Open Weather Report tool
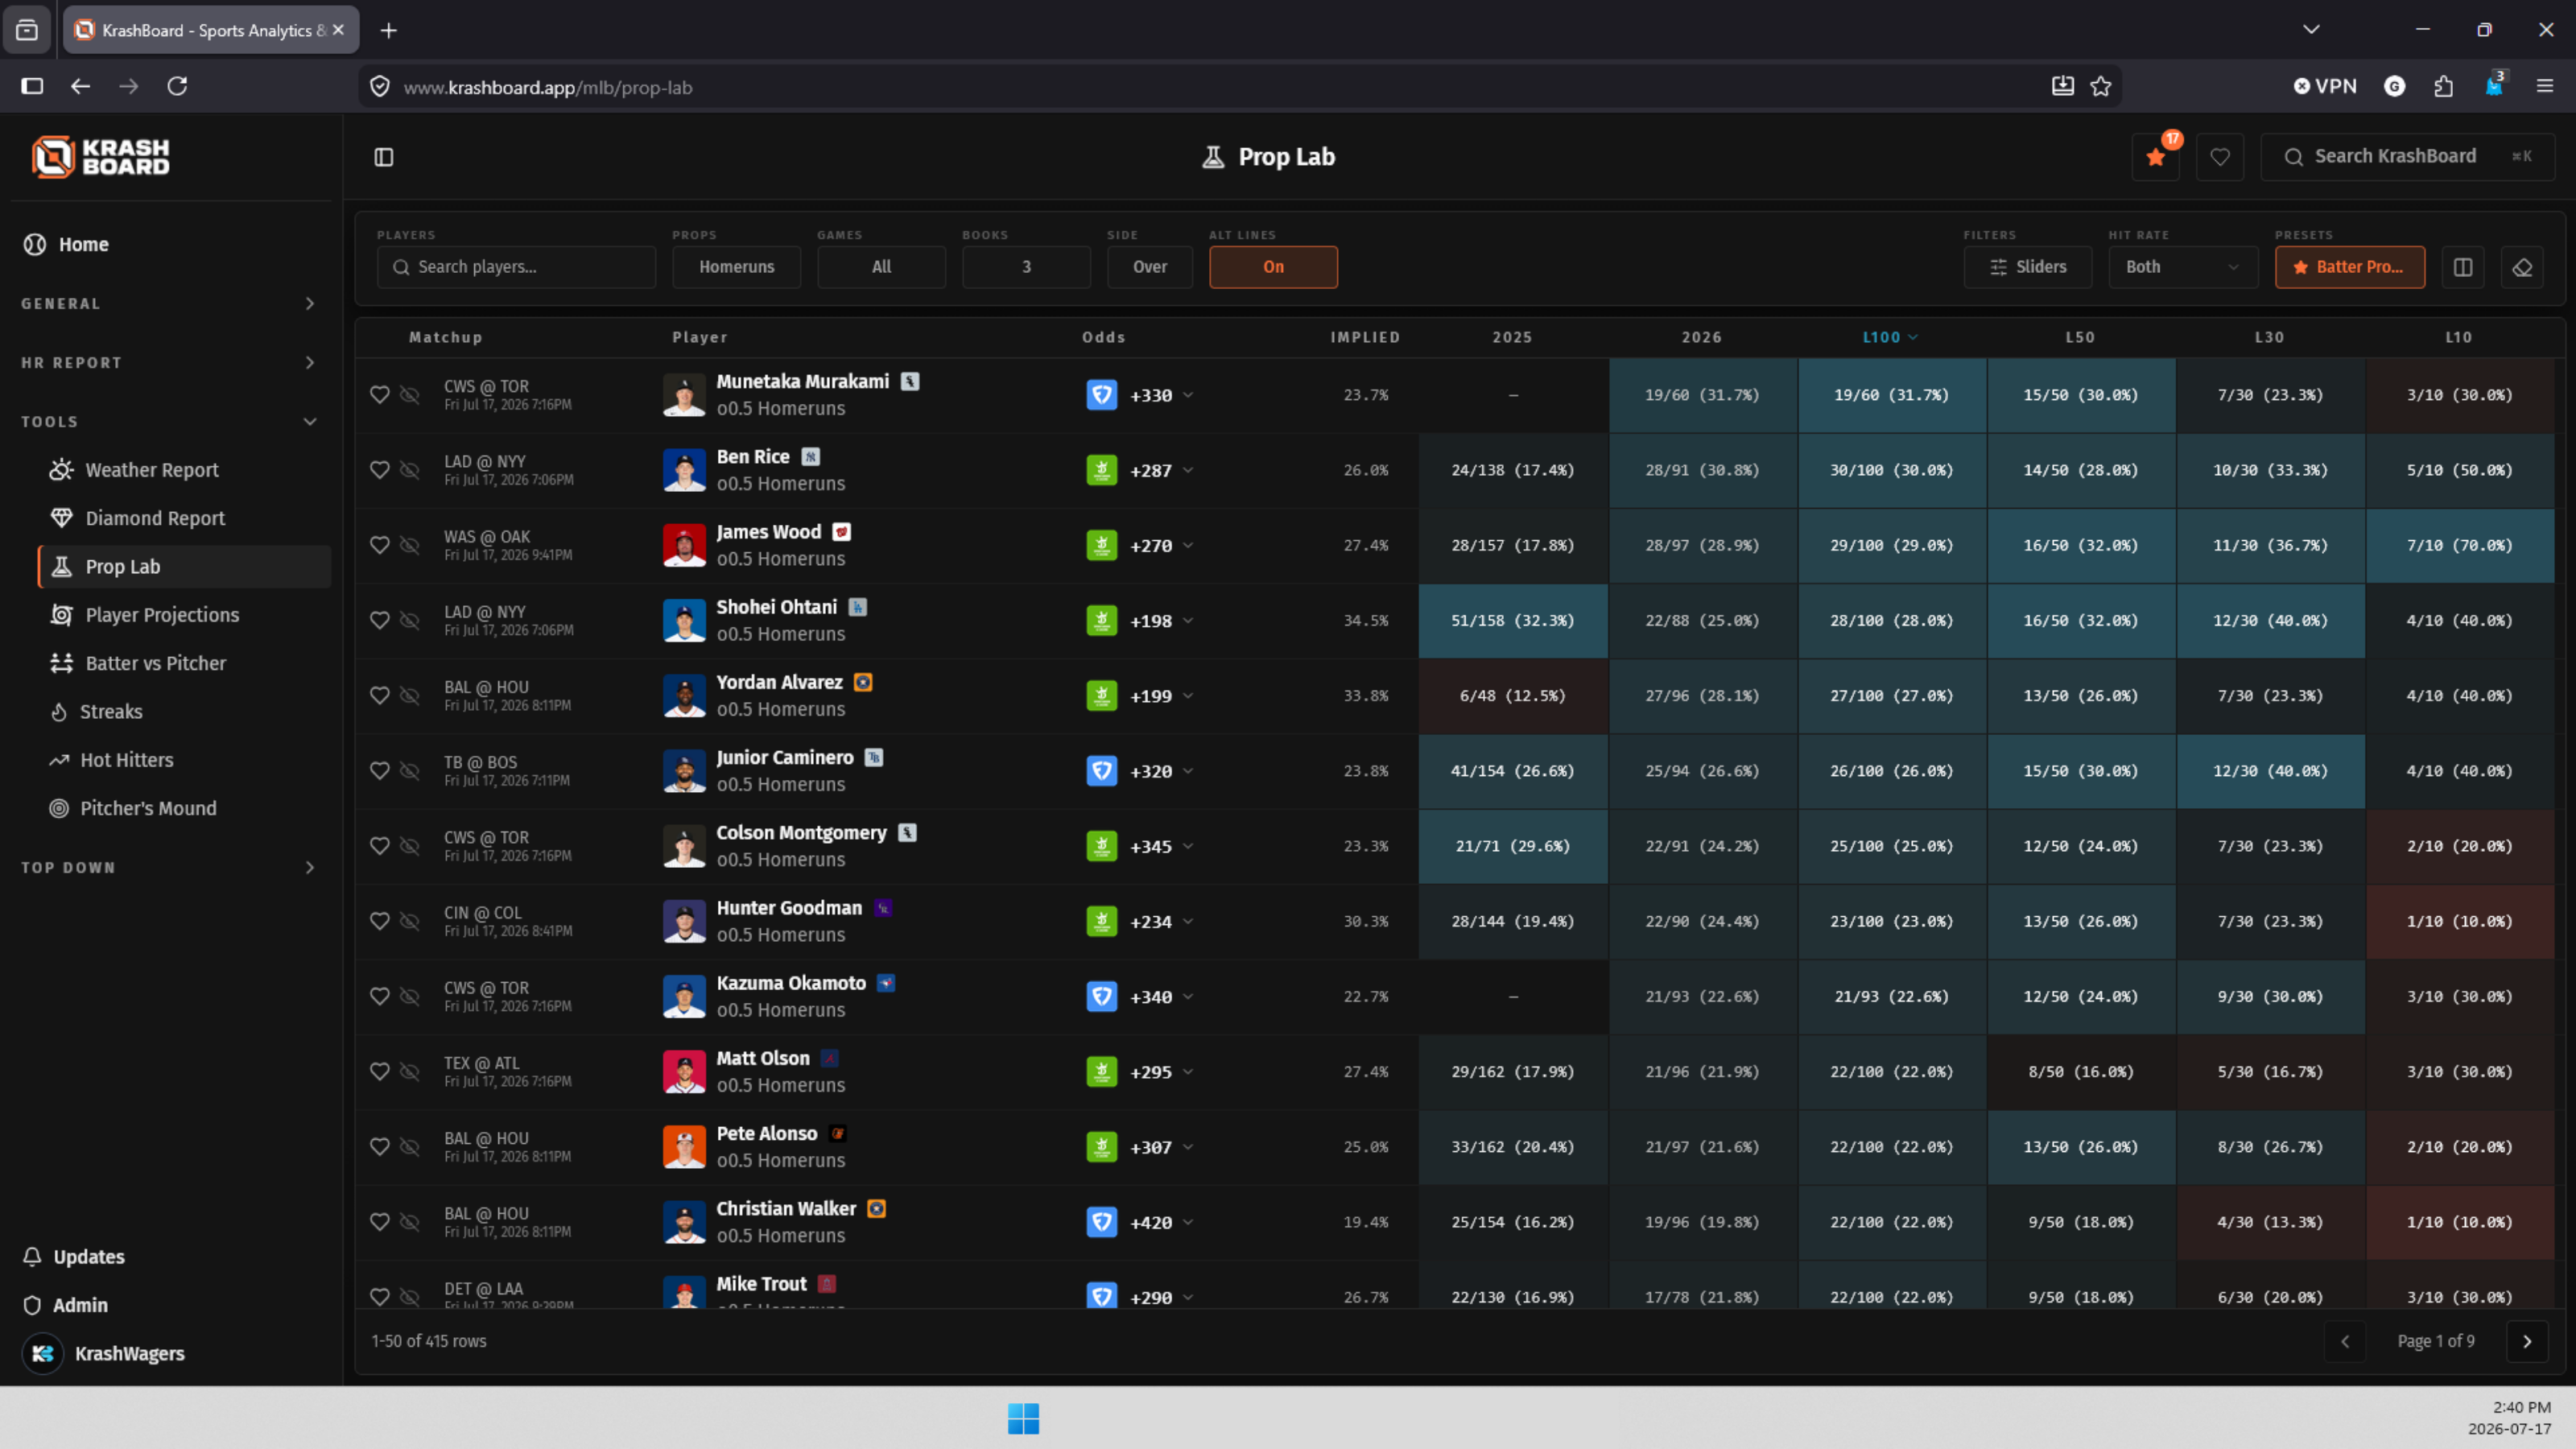 (x=151, y=470)
